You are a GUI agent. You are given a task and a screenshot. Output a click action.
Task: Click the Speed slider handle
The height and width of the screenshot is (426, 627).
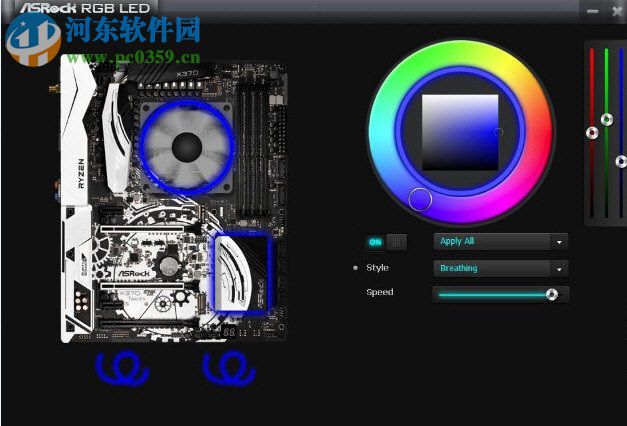tap(551, 295)
